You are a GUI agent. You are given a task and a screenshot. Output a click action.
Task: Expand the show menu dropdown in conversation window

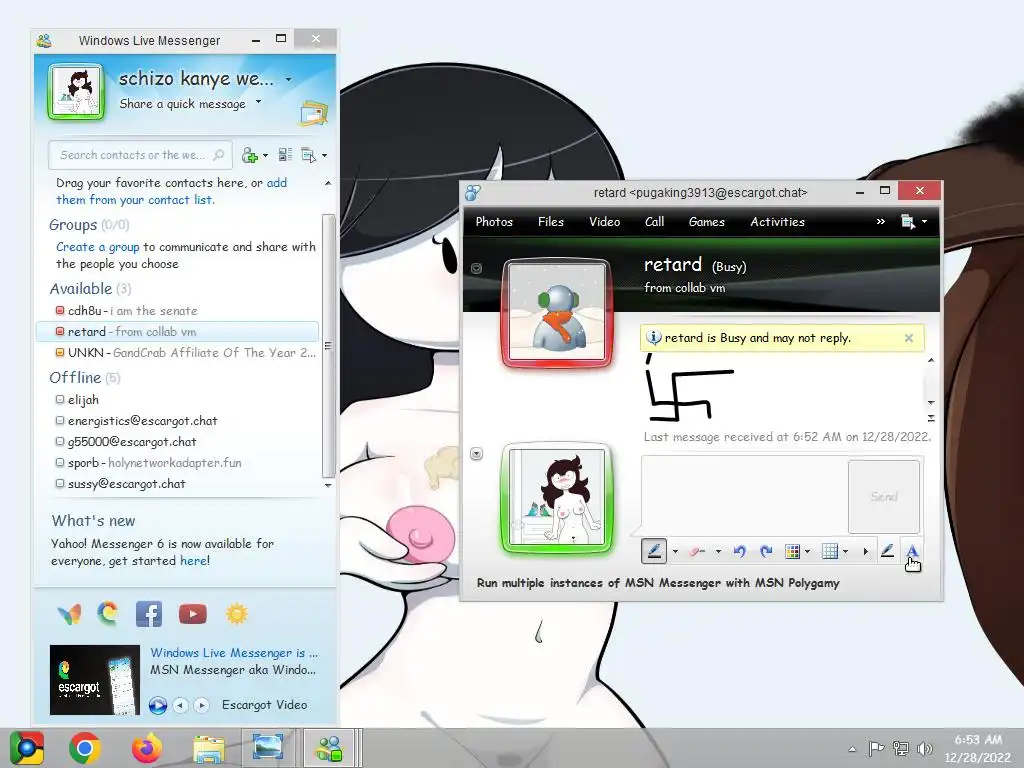click(924, 222)
